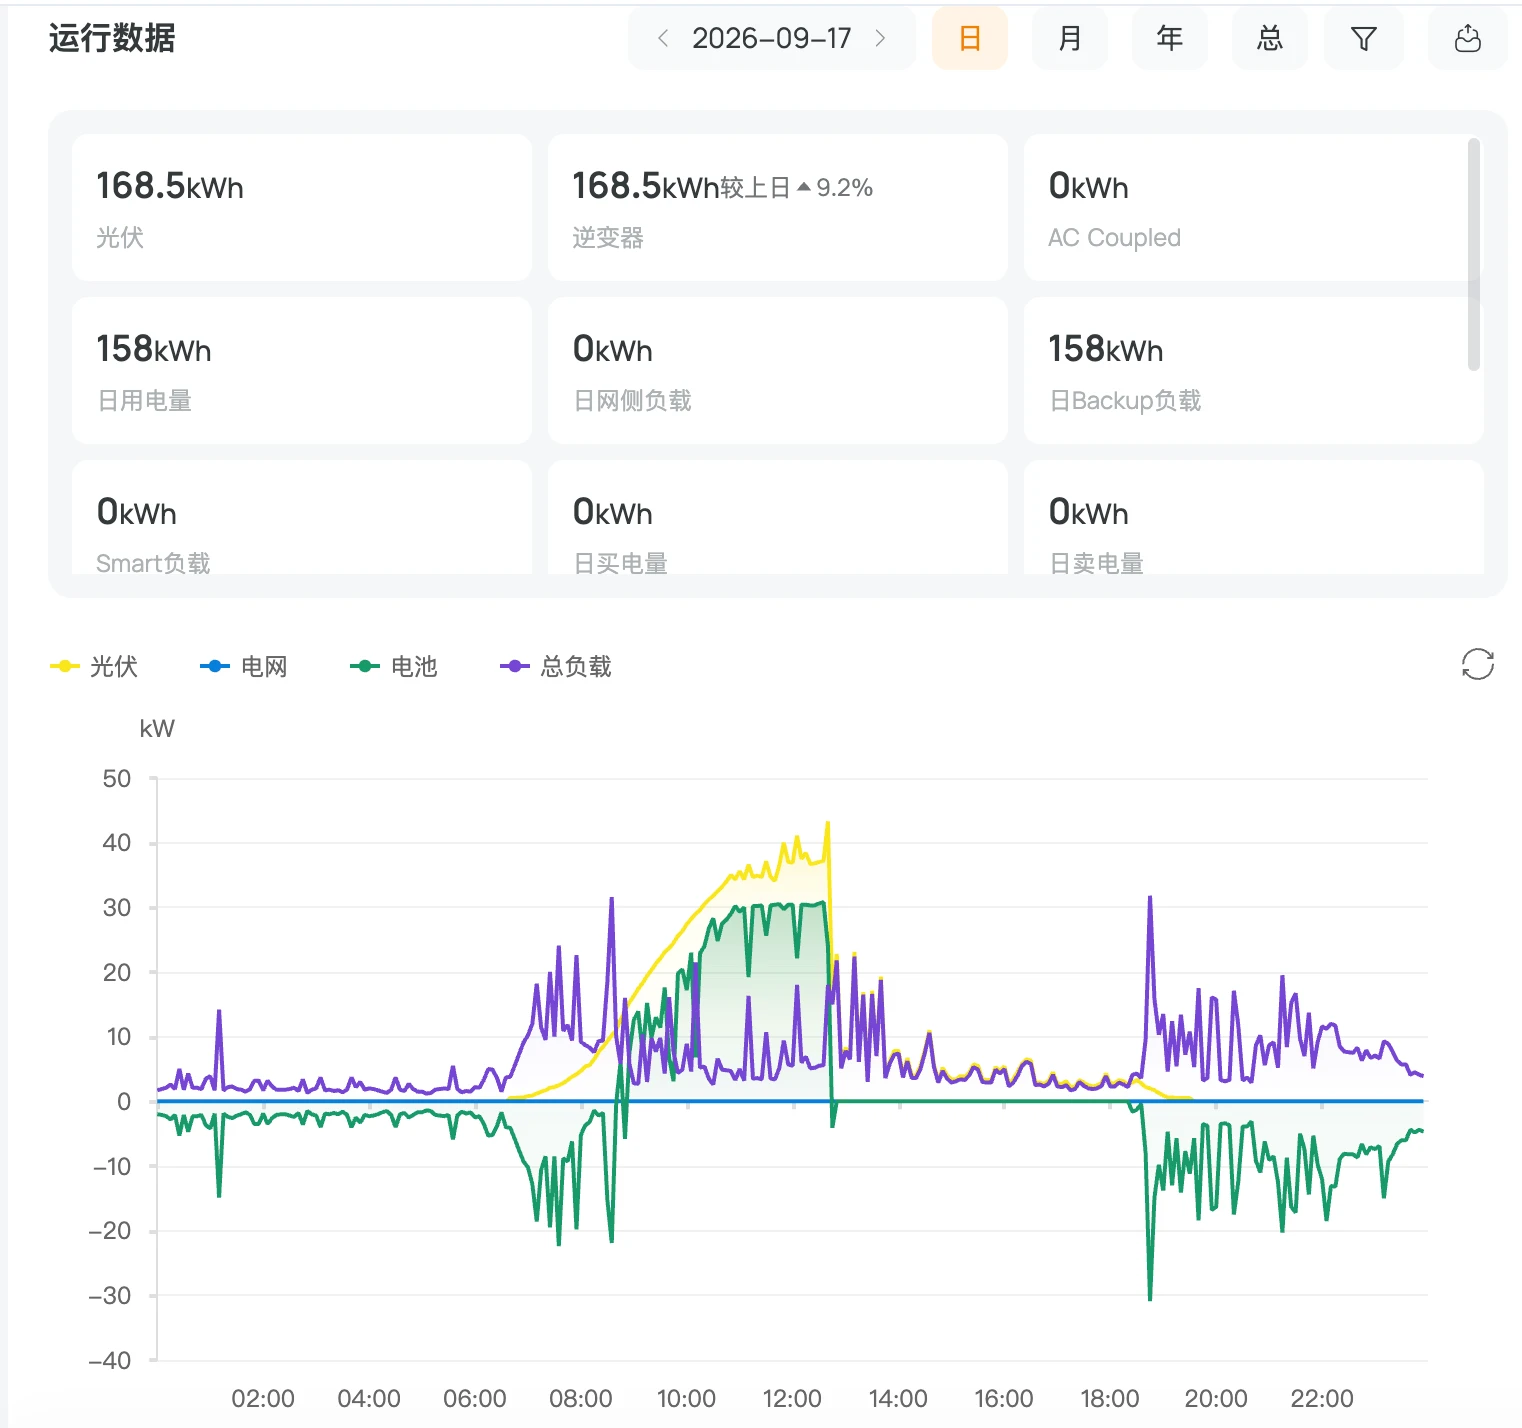Click the 06:00 label on the time axis
Image resolution: width=1522 pixels, height=1428 pixels.
click(x=475, y=1398)
